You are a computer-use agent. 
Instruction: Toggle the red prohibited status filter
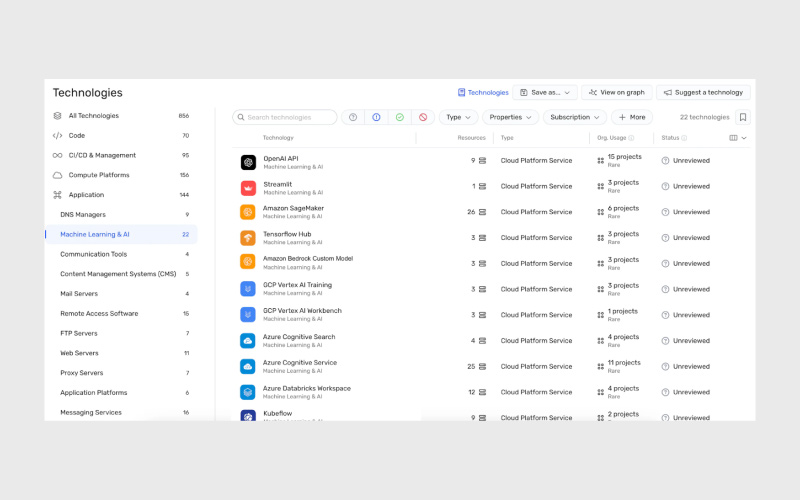pos(422,117)
